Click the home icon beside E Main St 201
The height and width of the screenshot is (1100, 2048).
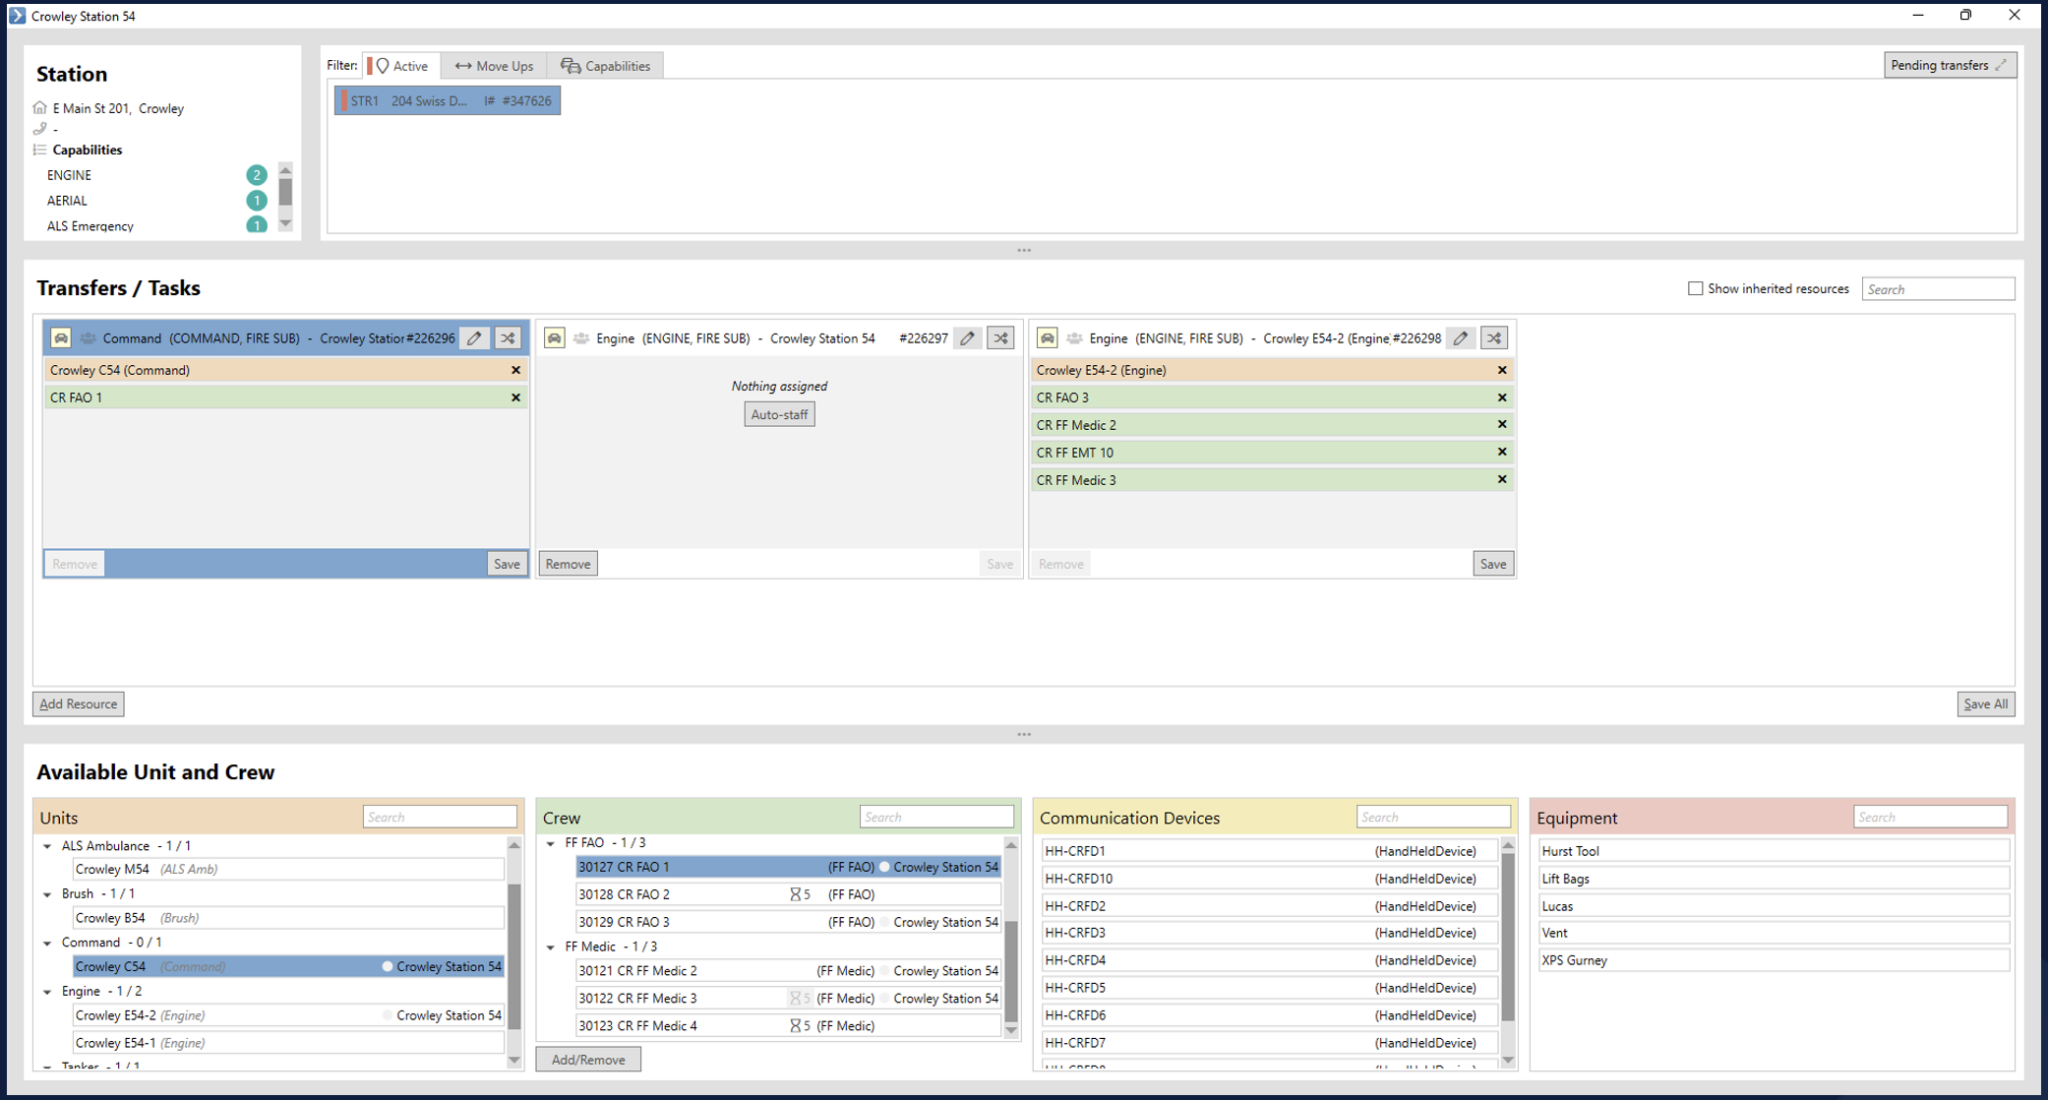(x=39, y=108)
